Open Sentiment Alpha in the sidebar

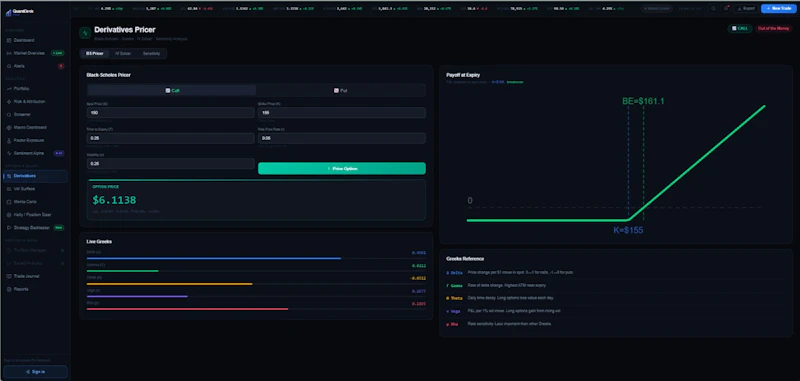point(35,153)
